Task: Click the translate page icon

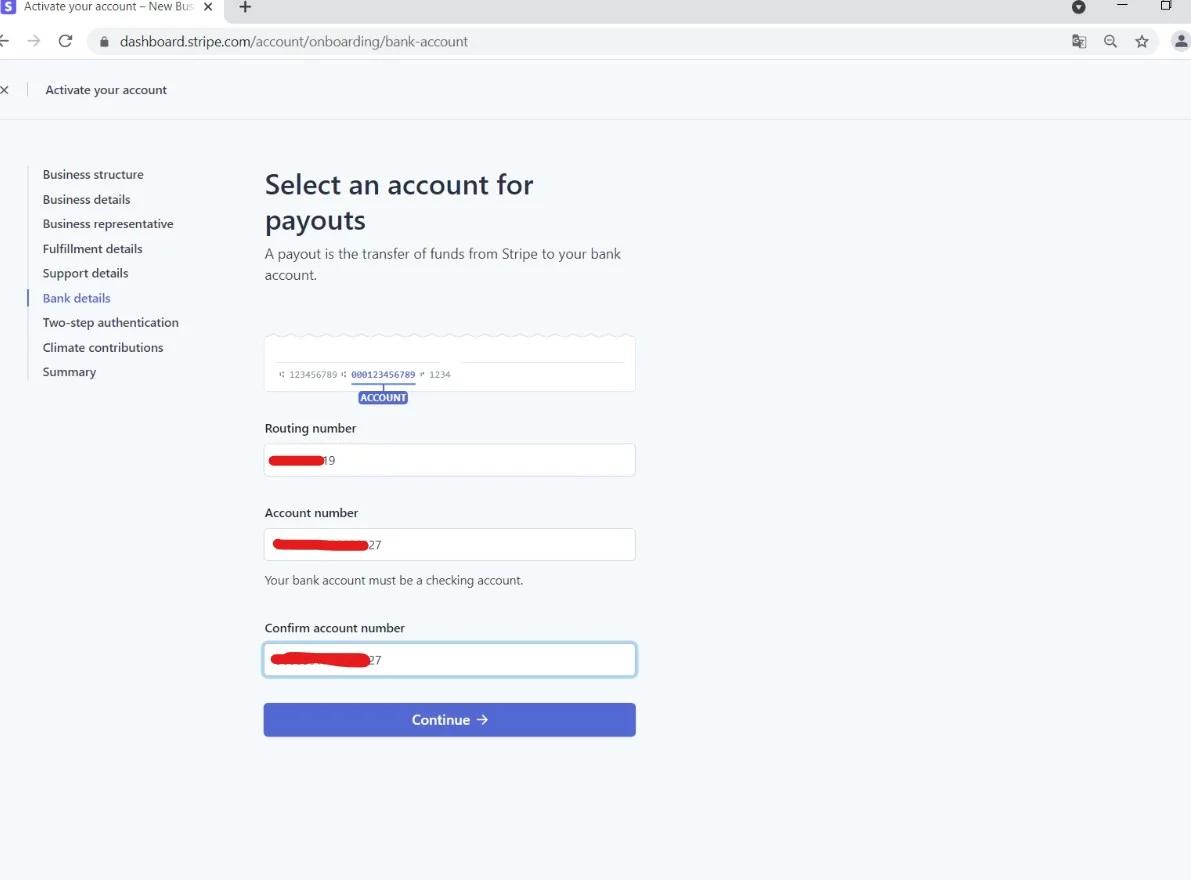Action: (1079, 42)
